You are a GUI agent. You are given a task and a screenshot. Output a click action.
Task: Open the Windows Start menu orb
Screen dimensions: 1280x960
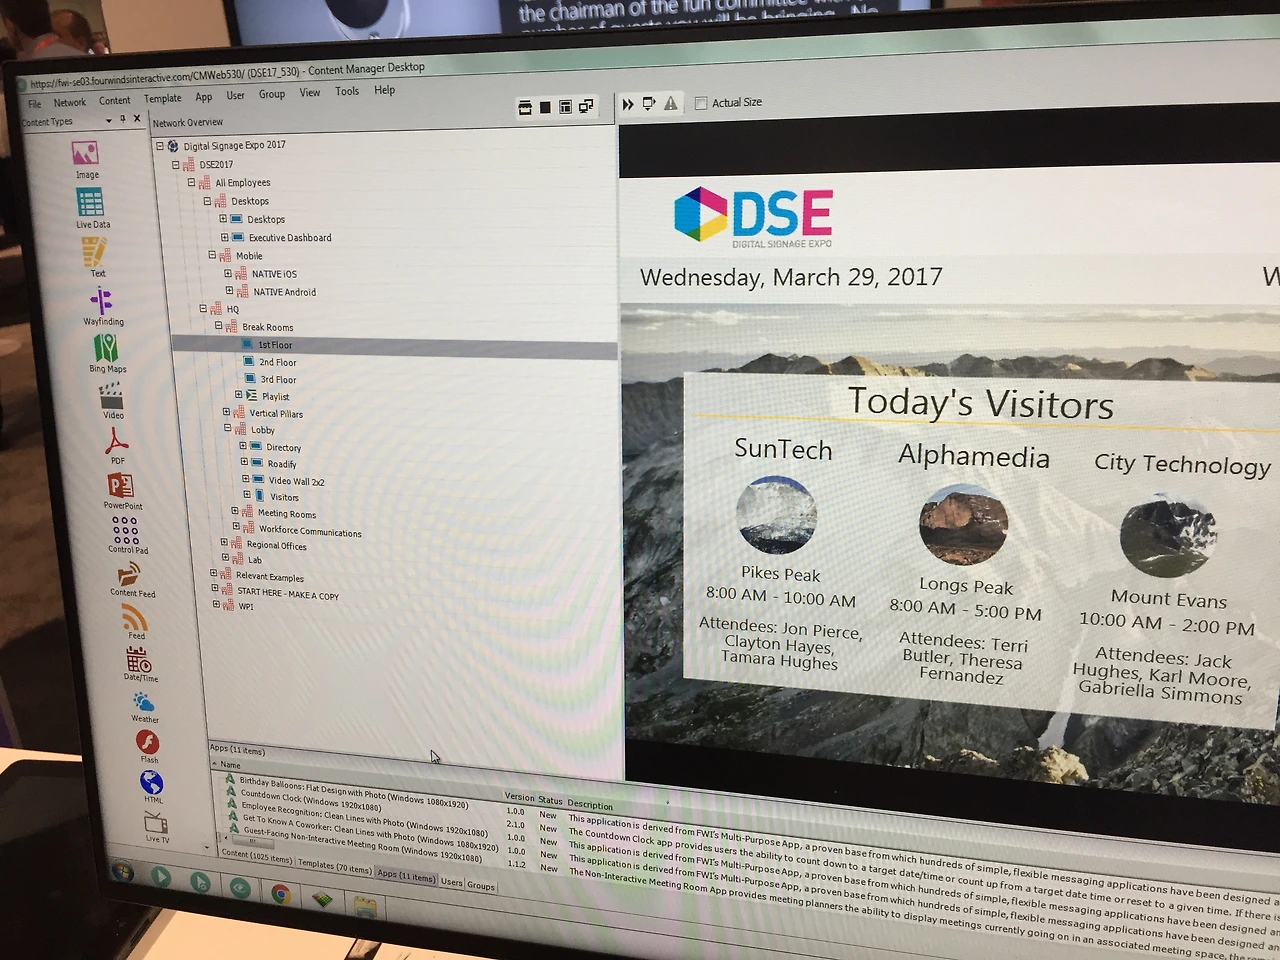(122, 873)
